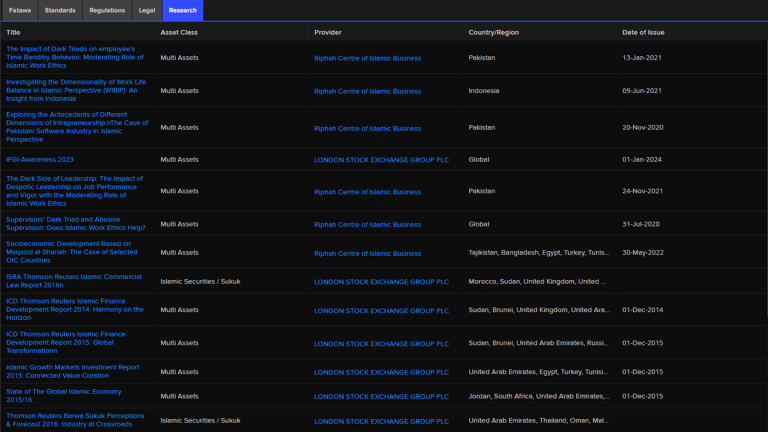Select the date 01-Dec-2014 cell

(643, 310)
